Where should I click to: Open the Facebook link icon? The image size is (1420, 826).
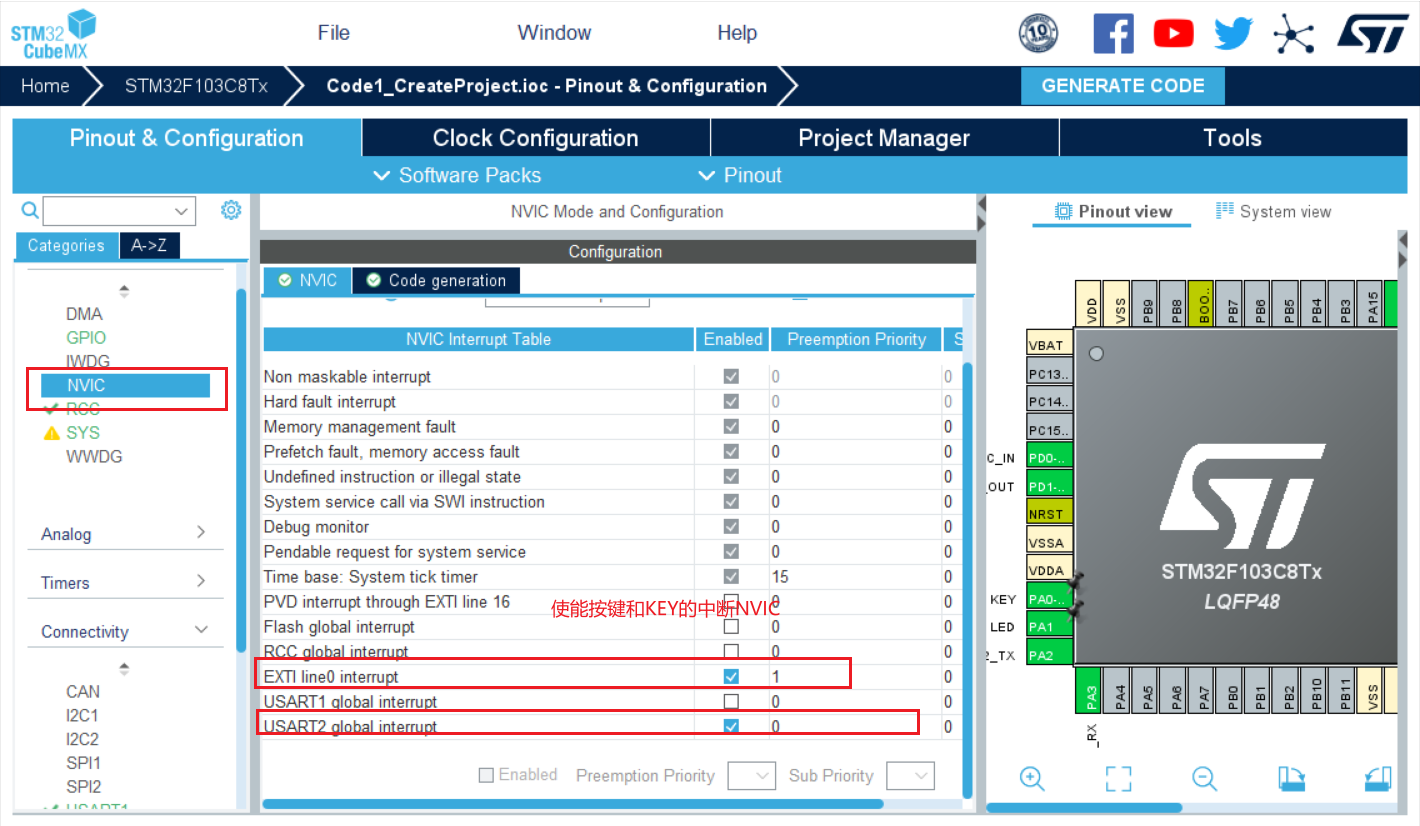(1113, 33)
